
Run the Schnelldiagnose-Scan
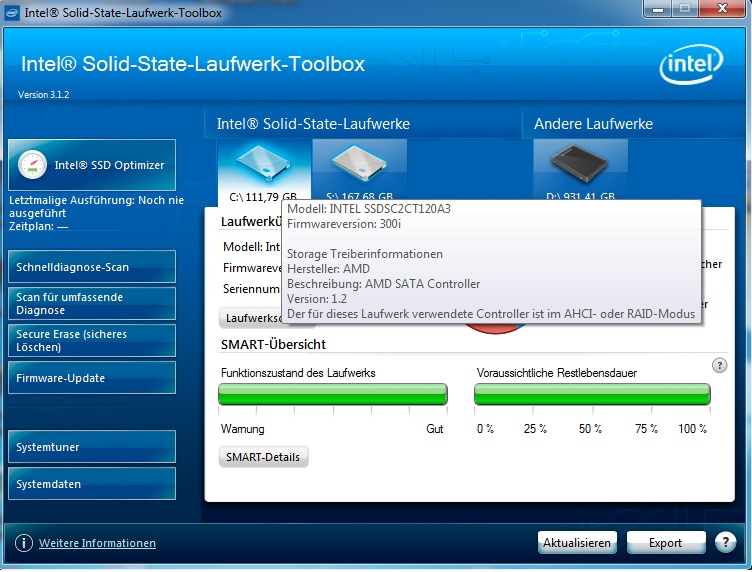point(92,267)
